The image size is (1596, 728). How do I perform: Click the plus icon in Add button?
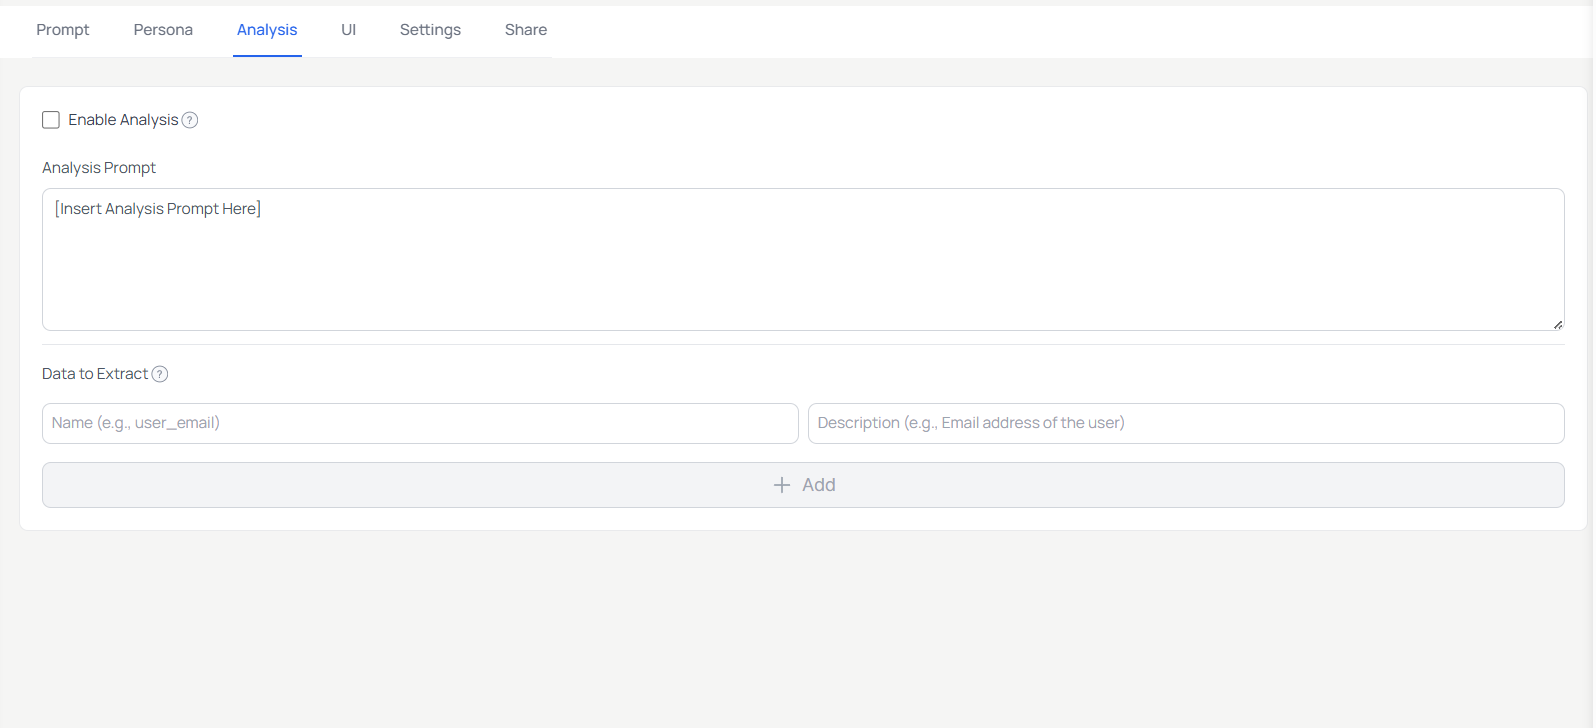782,485
